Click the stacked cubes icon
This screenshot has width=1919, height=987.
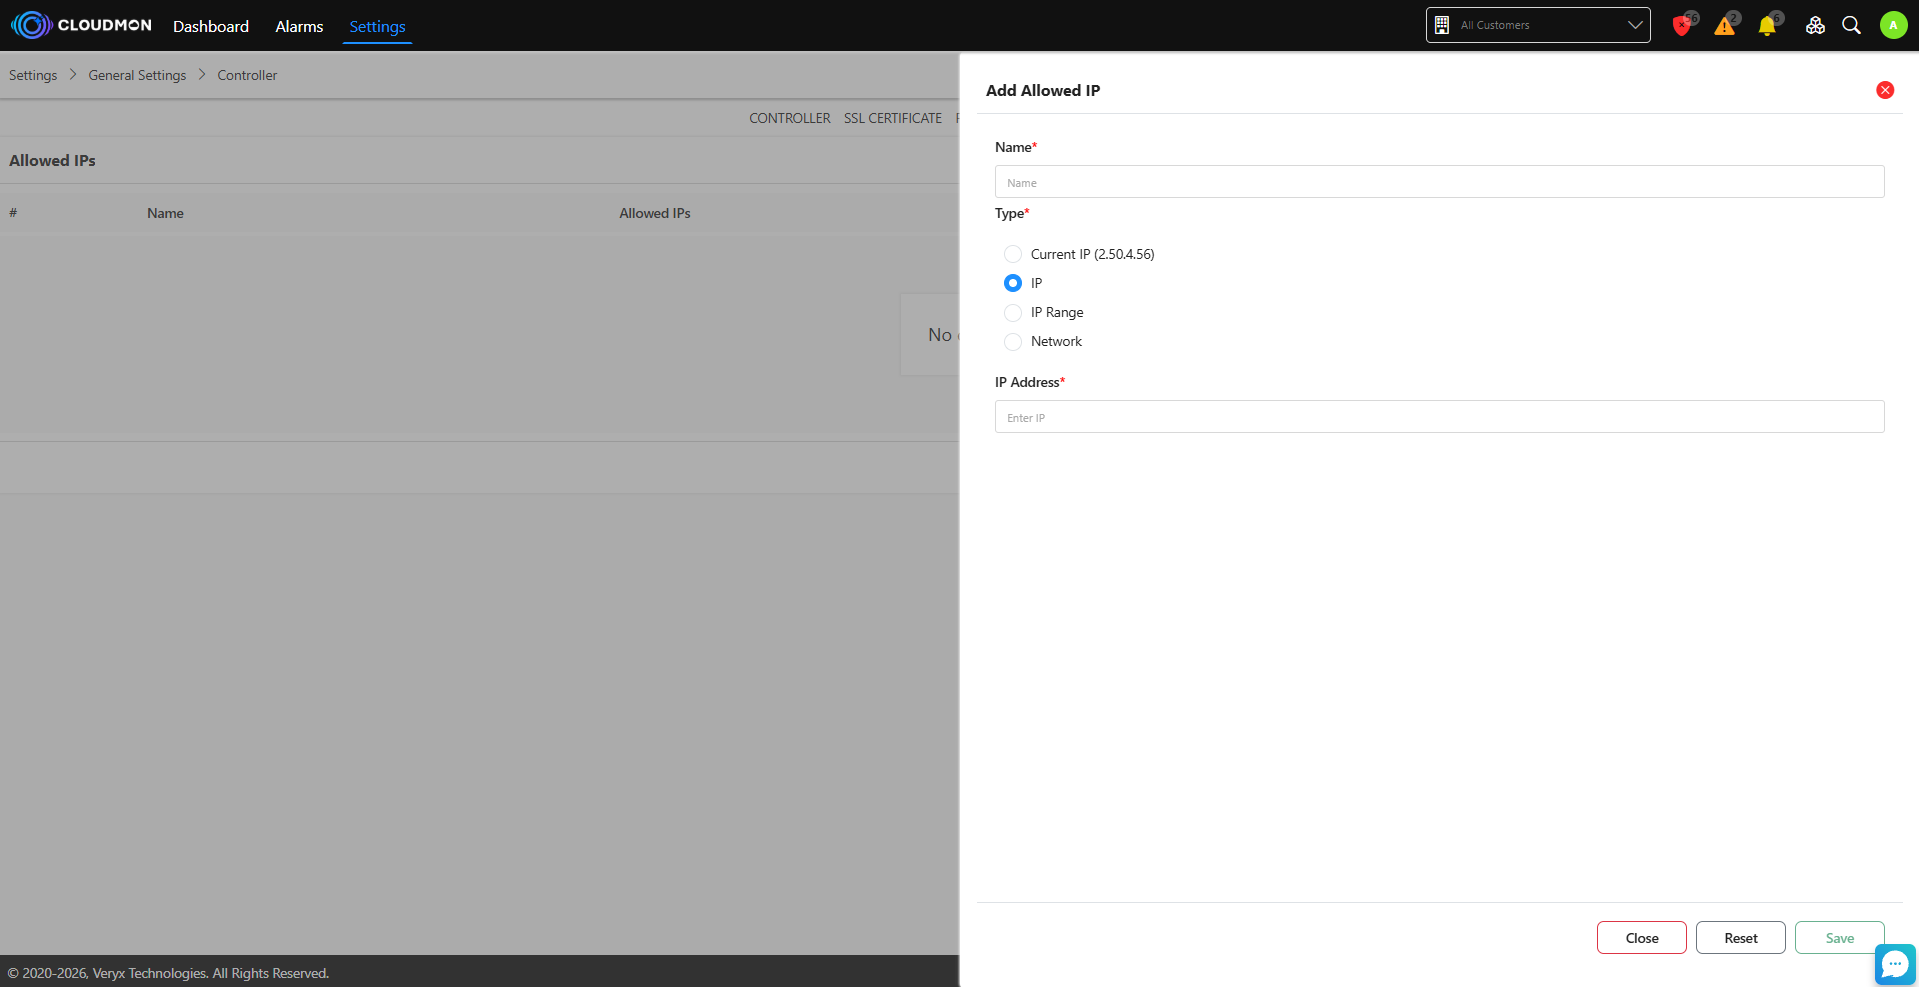coord(1815,26)
